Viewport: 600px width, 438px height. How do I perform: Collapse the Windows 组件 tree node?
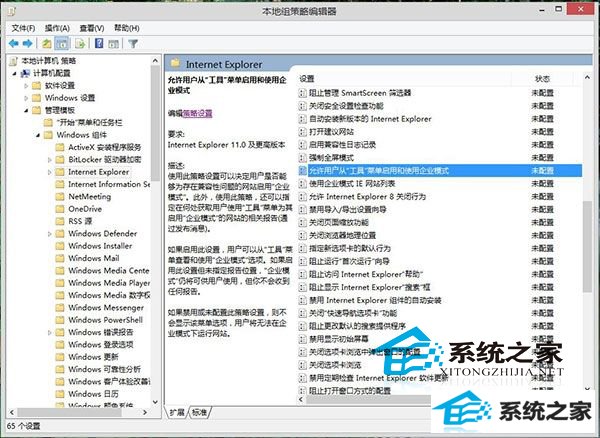38,135
